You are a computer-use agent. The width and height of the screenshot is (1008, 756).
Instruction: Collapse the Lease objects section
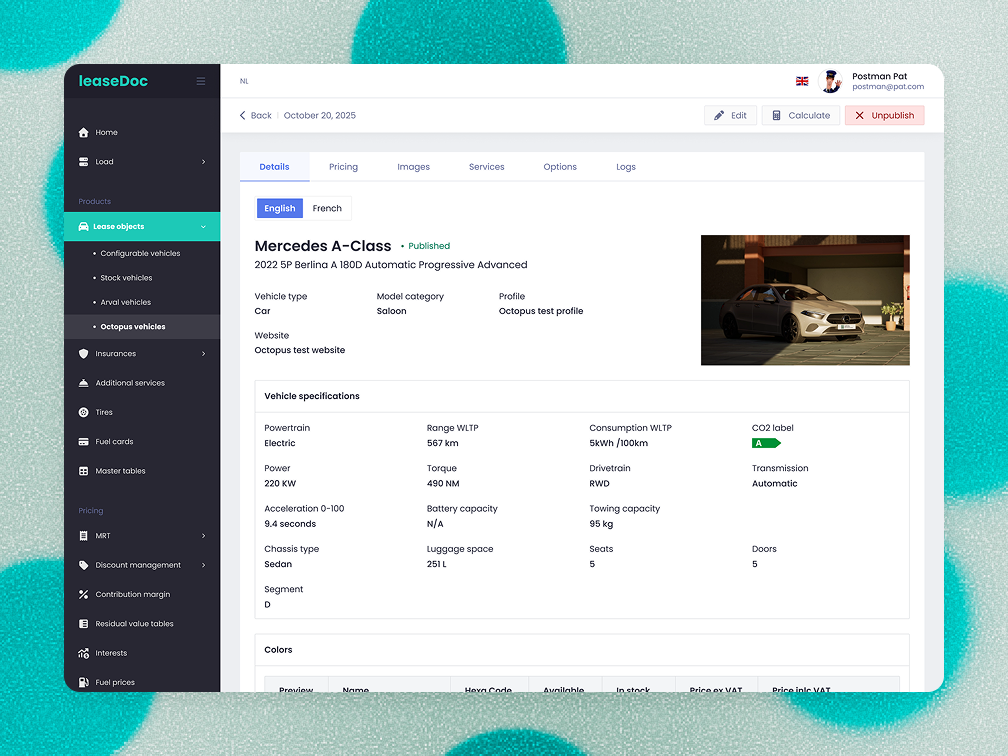point(203,227)
